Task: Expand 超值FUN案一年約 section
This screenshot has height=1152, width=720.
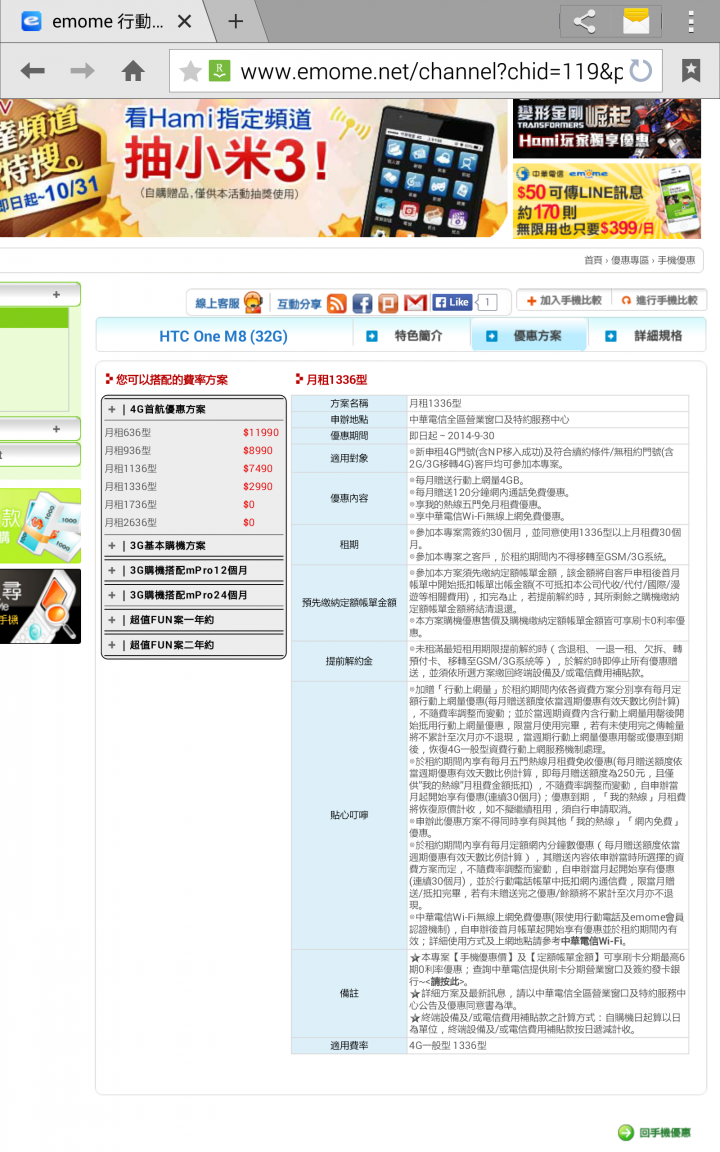Action: click(193, 620)
